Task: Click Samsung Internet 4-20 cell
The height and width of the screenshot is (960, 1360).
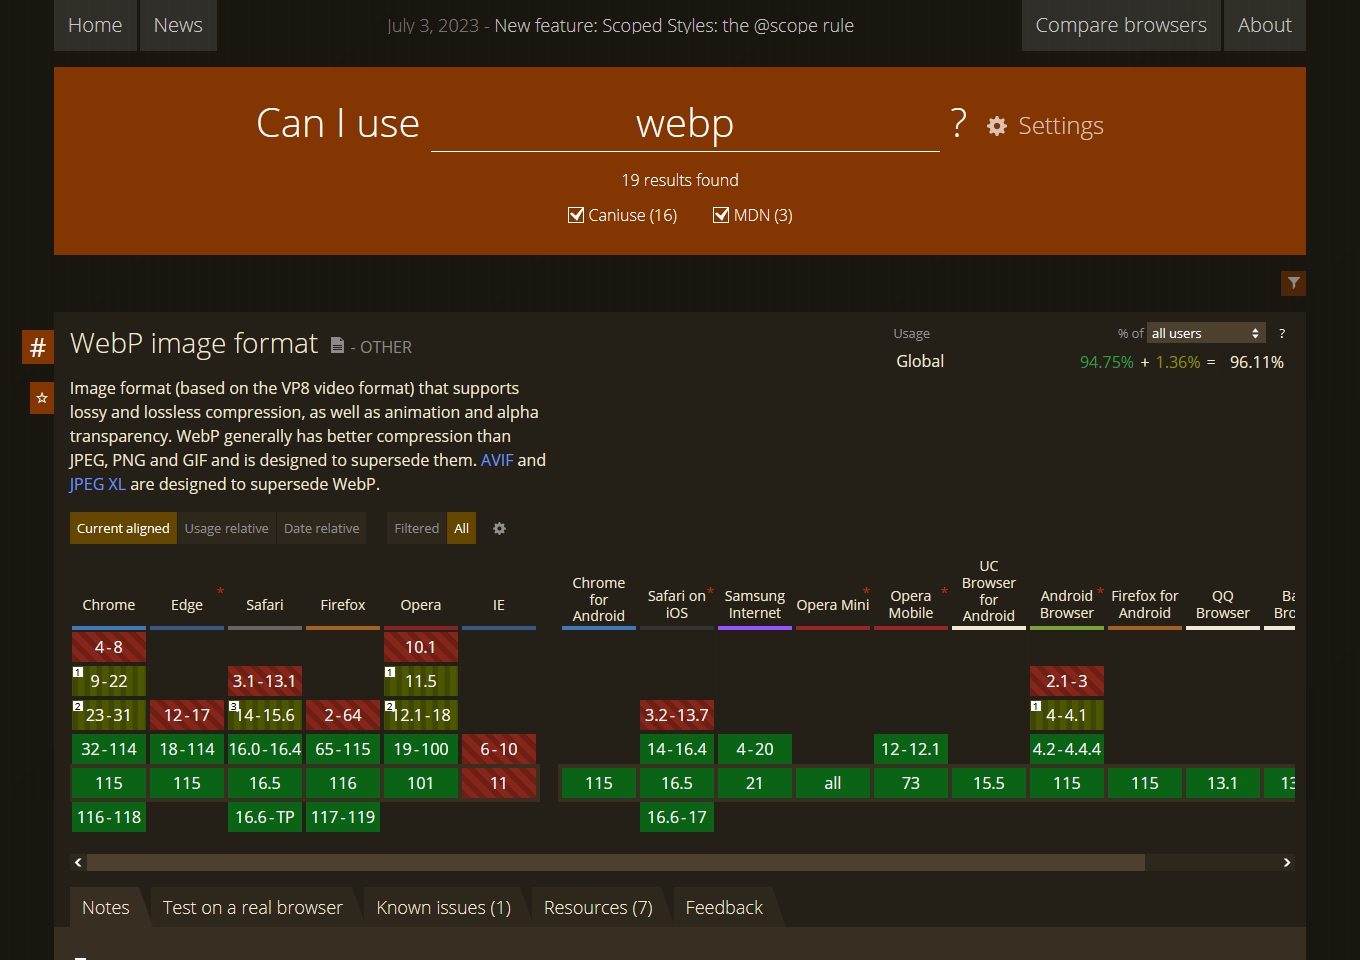Action: pyautogui.click(x=755, y=749)
